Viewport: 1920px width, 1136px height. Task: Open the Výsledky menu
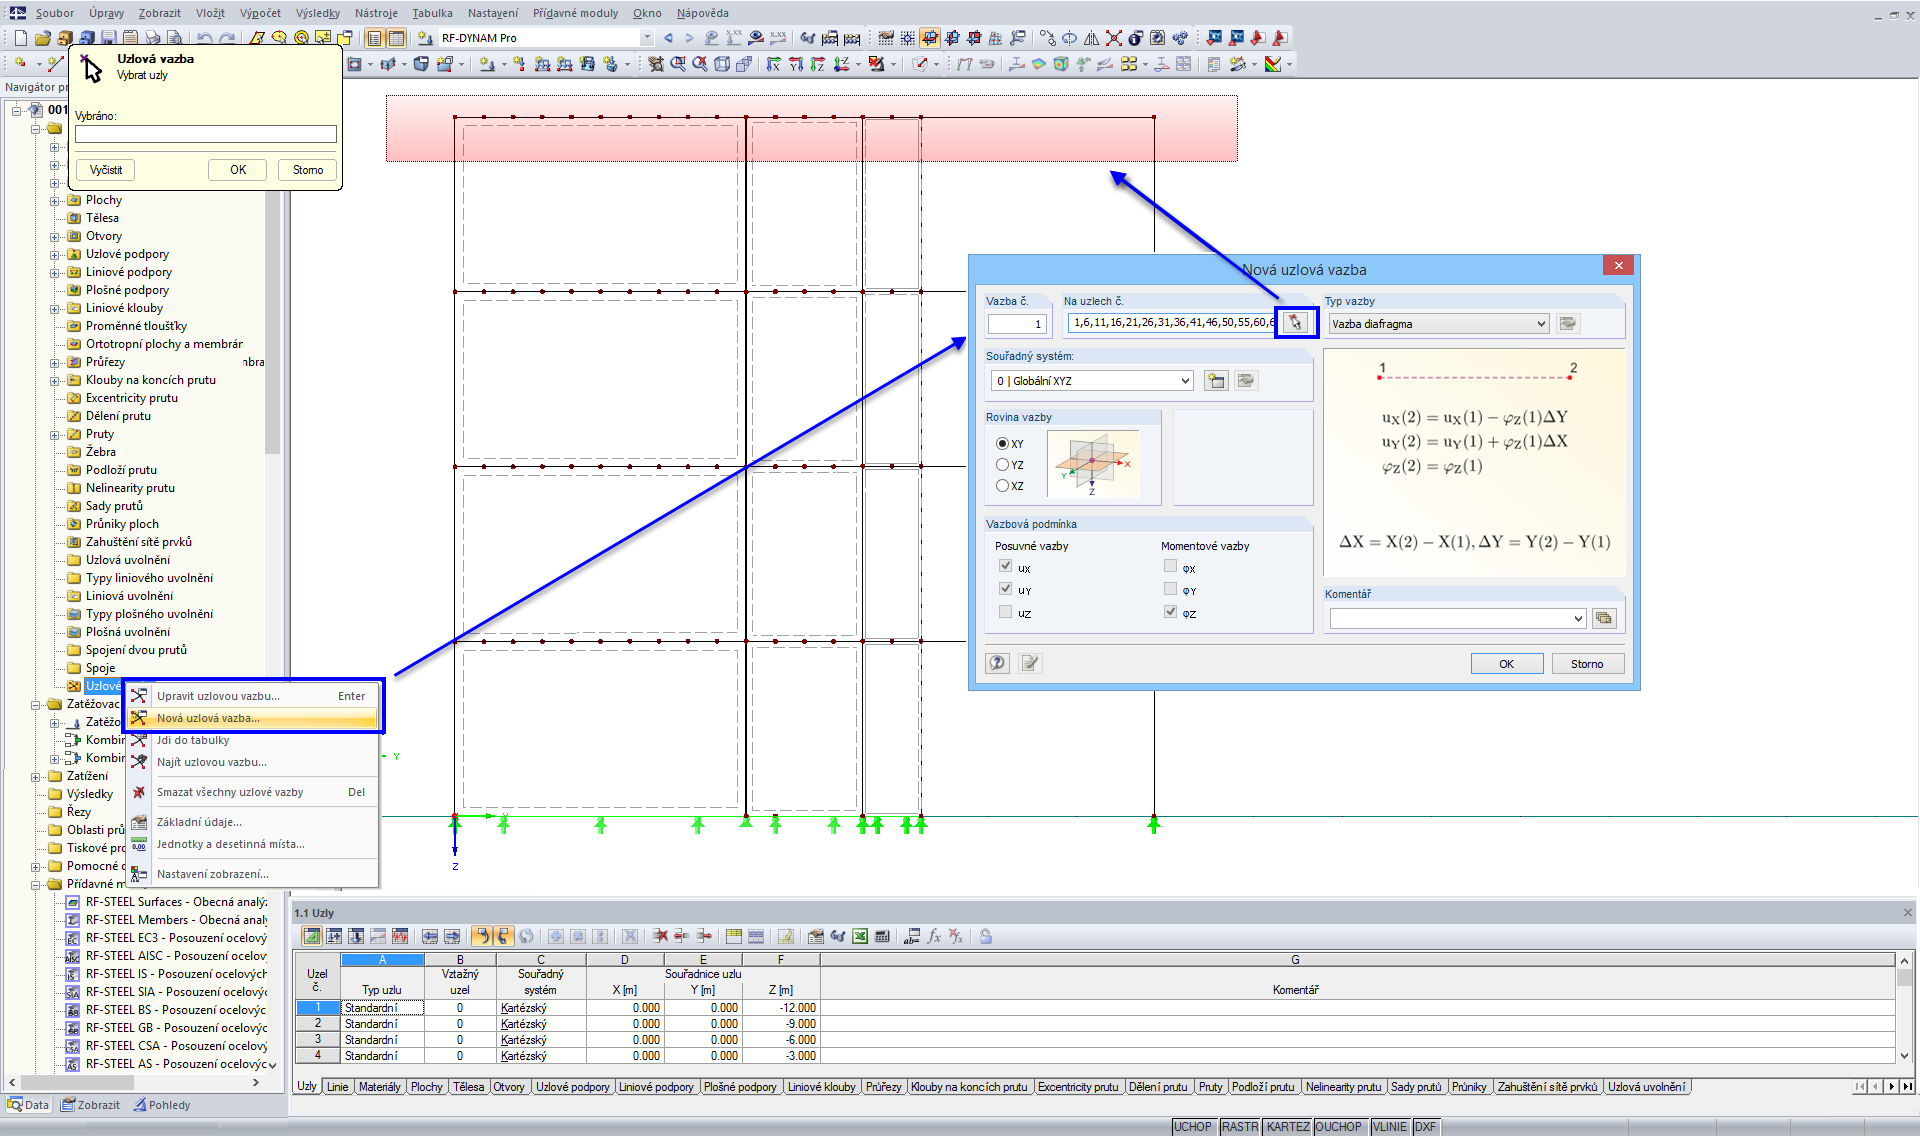point(317,13)
